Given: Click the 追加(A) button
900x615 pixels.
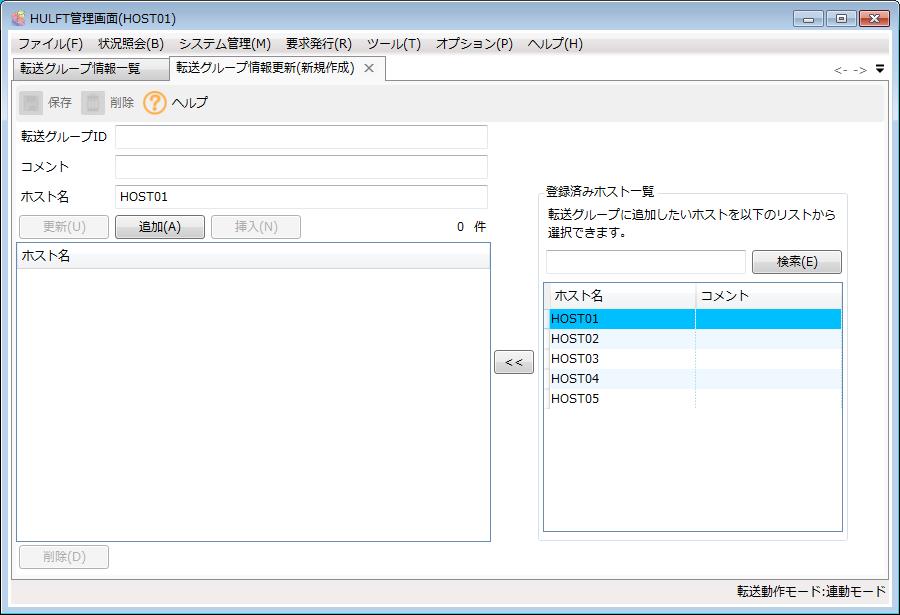Looking at the screenshot, I should [x=160, y=227].
